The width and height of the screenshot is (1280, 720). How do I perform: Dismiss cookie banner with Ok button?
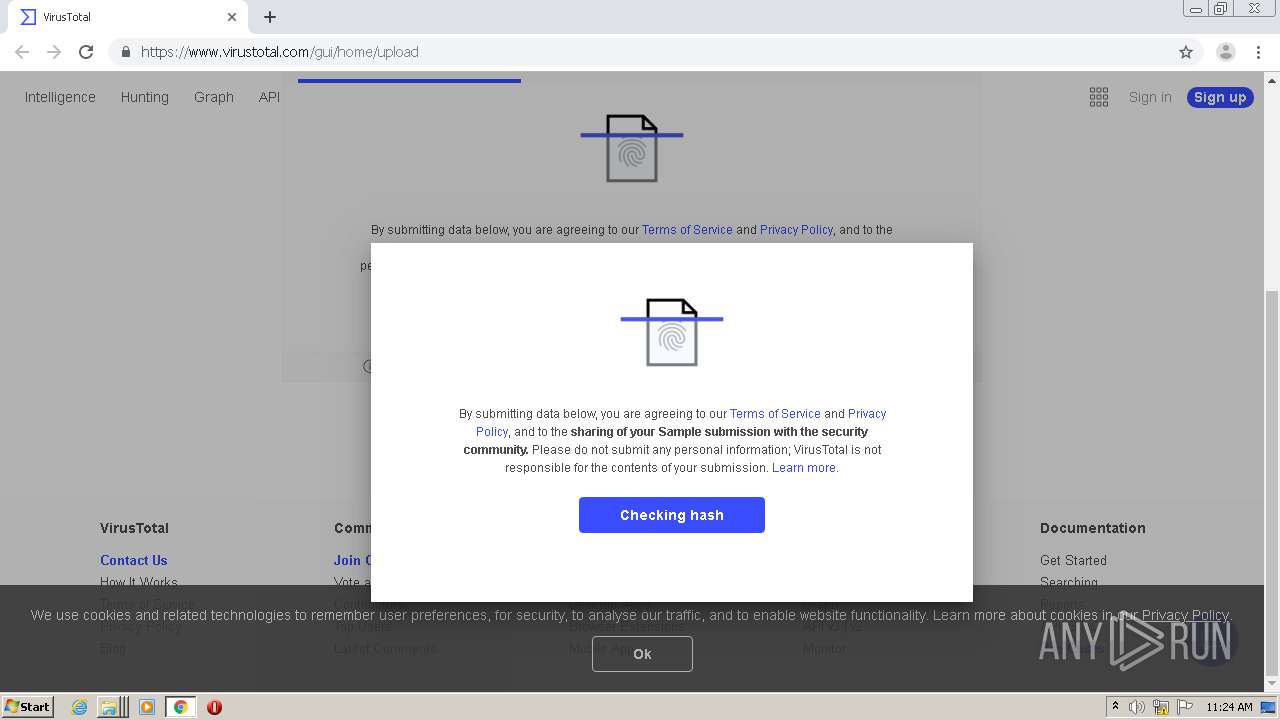[x=642, y=654]
